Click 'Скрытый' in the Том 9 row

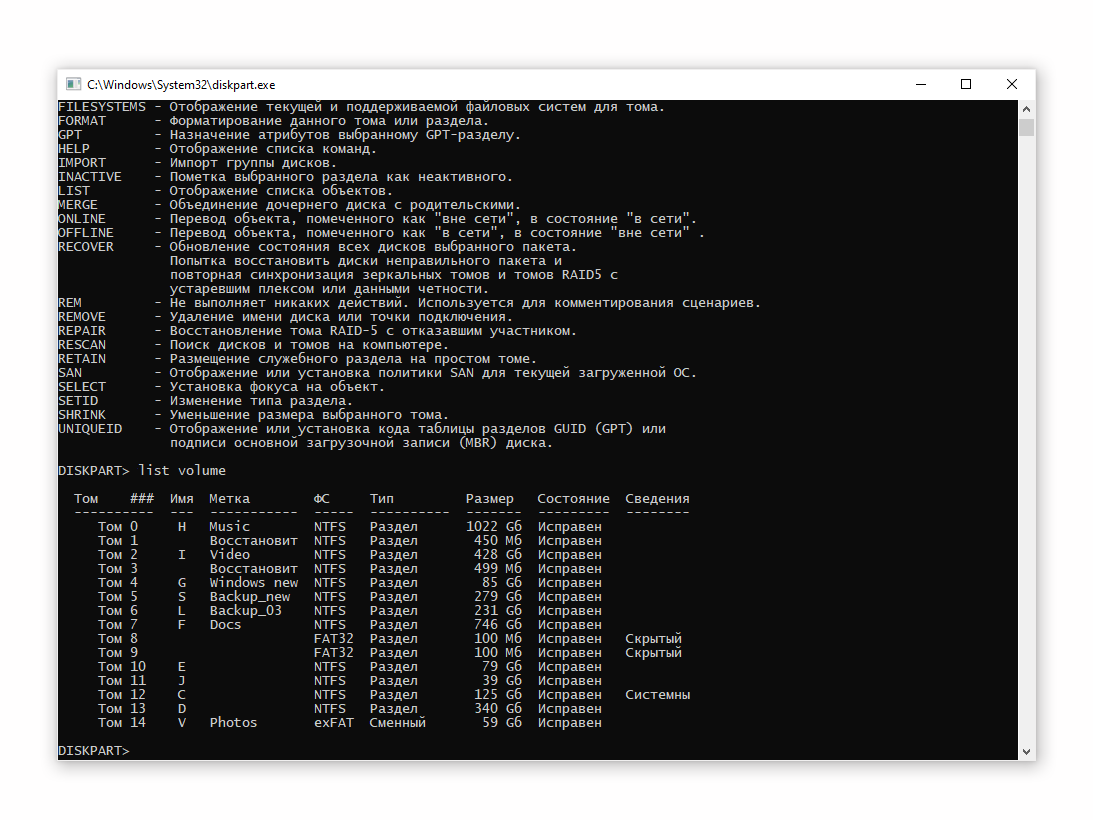[x=653, y=653]
